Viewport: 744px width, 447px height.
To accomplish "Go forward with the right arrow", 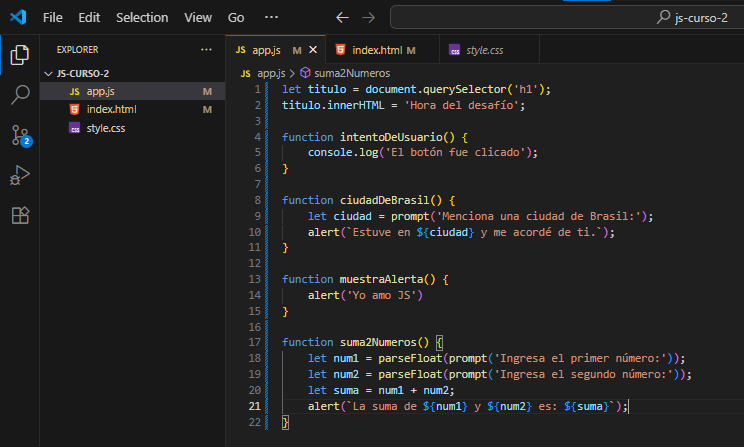I will click(368, 18).
